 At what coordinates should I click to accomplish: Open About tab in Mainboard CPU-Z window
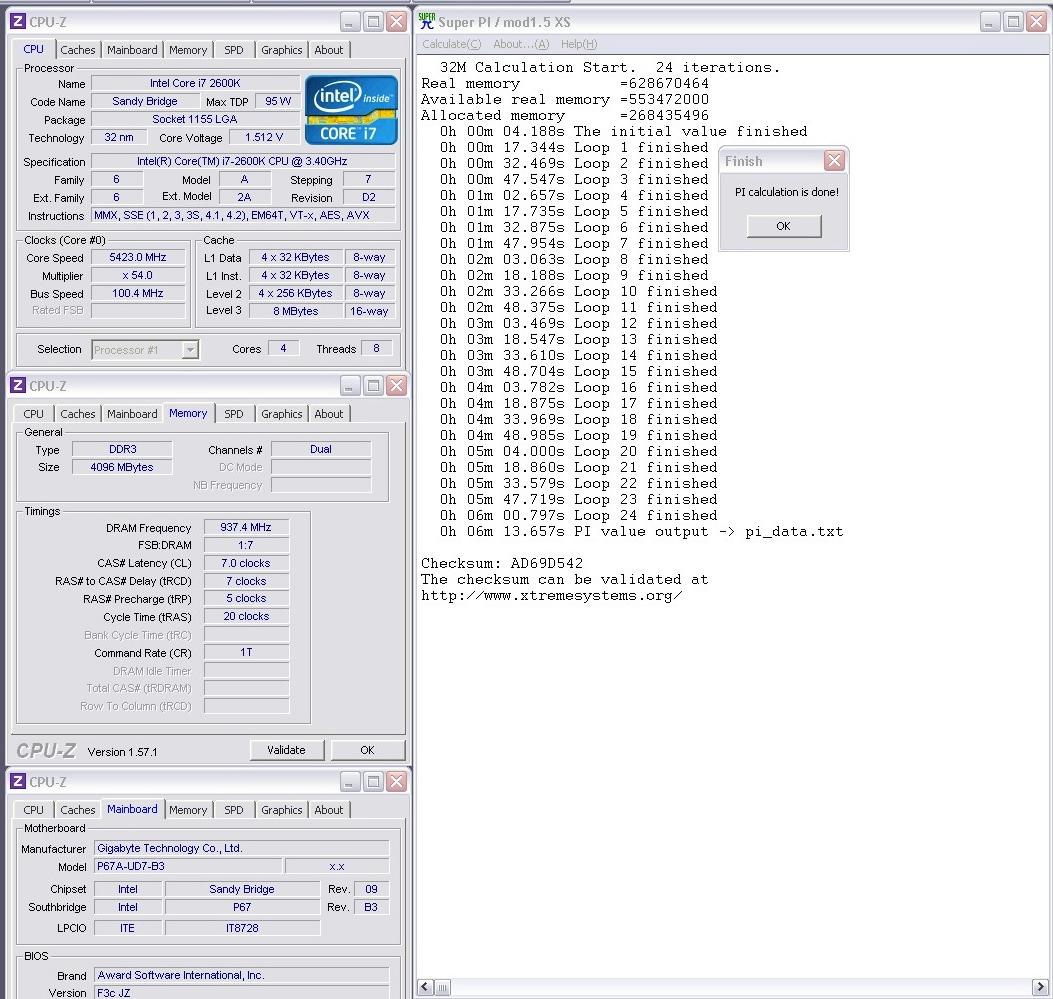[329, 810]
